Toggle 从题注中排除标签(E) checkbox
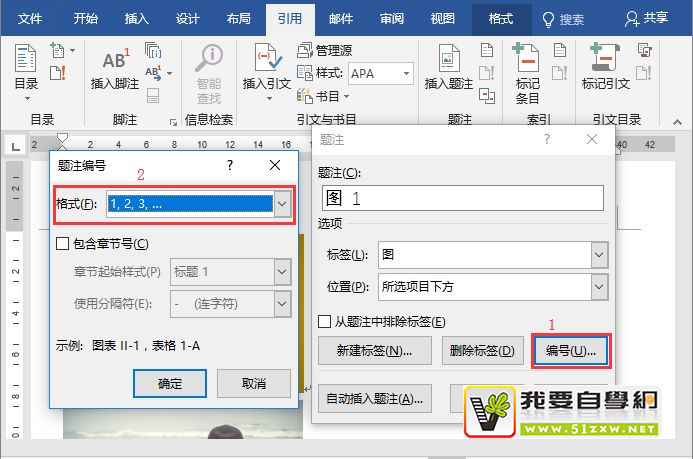The image size is (693, 459). tap(324, 321)
